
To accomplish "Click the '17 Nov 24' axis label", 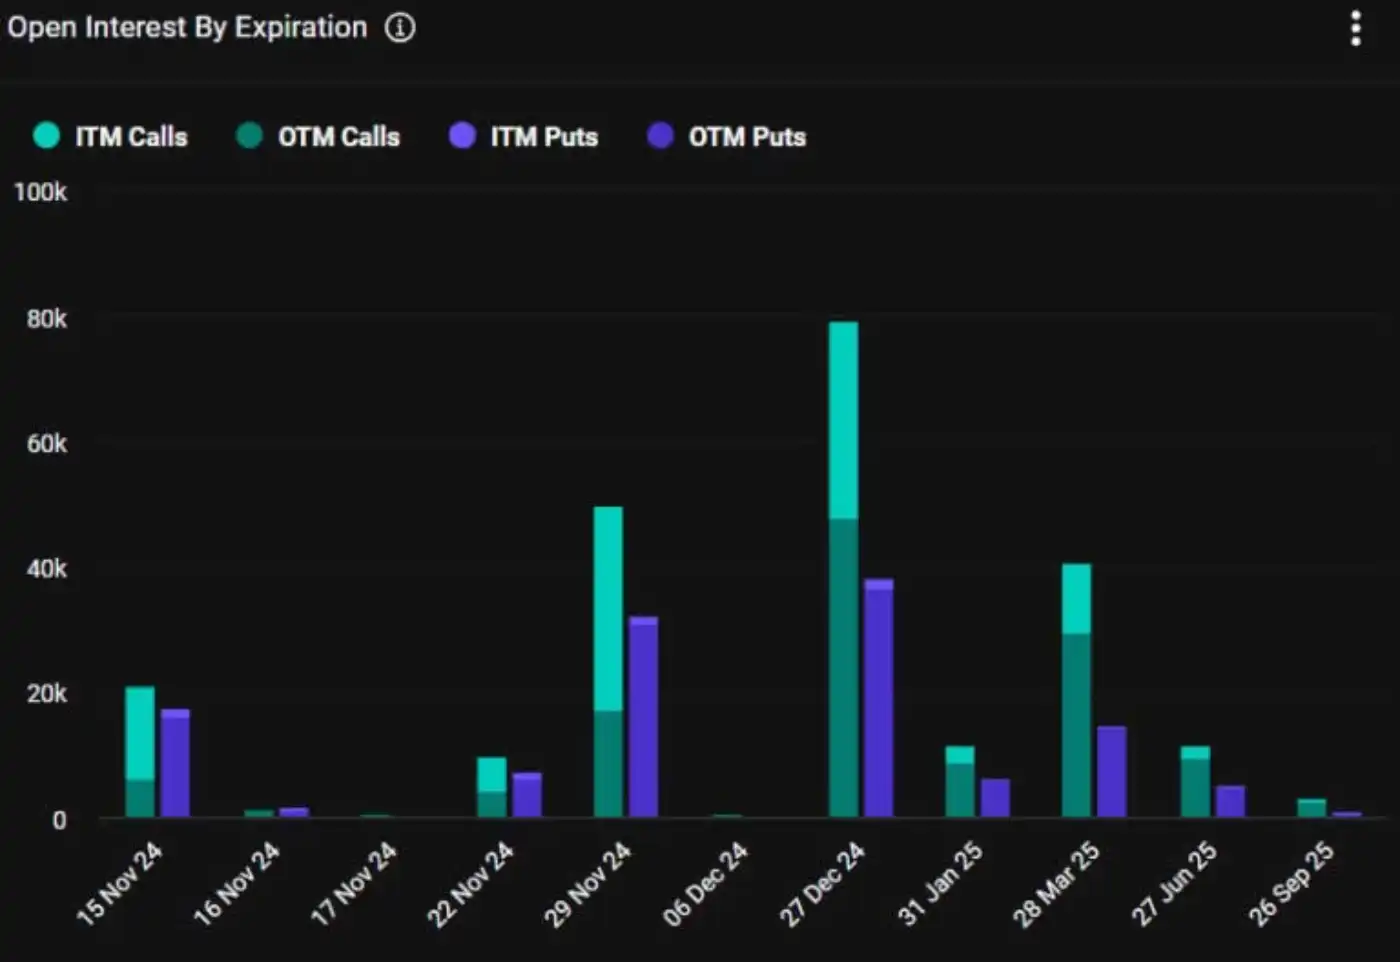I will 353,883.
